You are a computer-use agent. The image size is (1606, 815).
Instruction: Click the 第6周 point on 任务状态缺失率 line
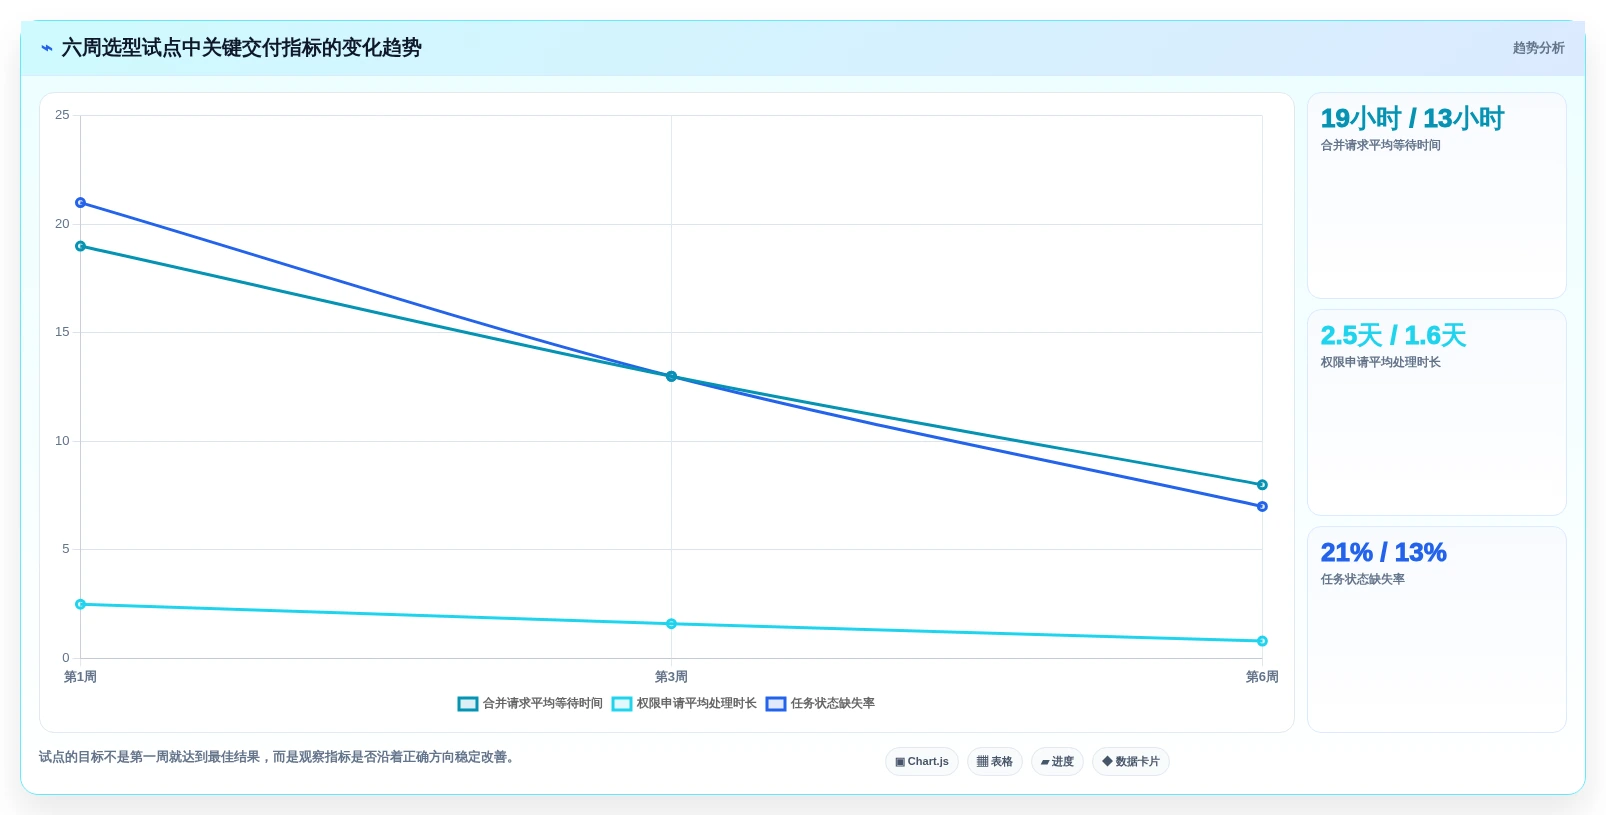pyautogui.click(x=1262, y=507)
